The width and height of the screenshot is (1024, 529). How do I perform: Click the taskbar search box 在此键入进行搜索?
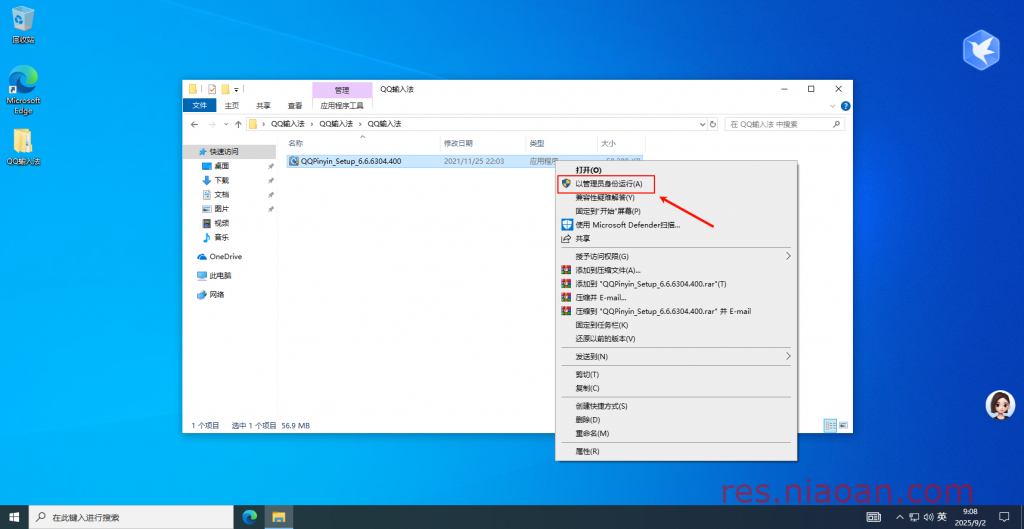pos(132,517)
